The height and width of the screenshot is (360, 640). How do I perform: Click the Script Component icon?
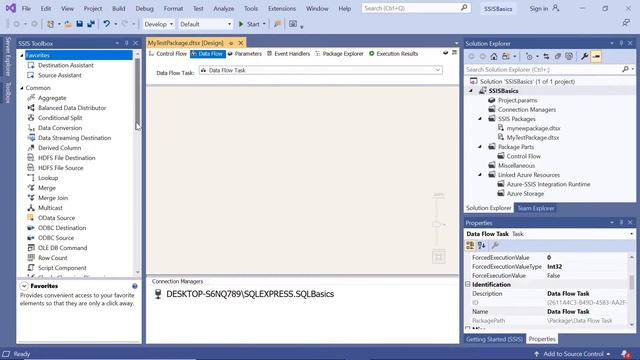(31, 268)
